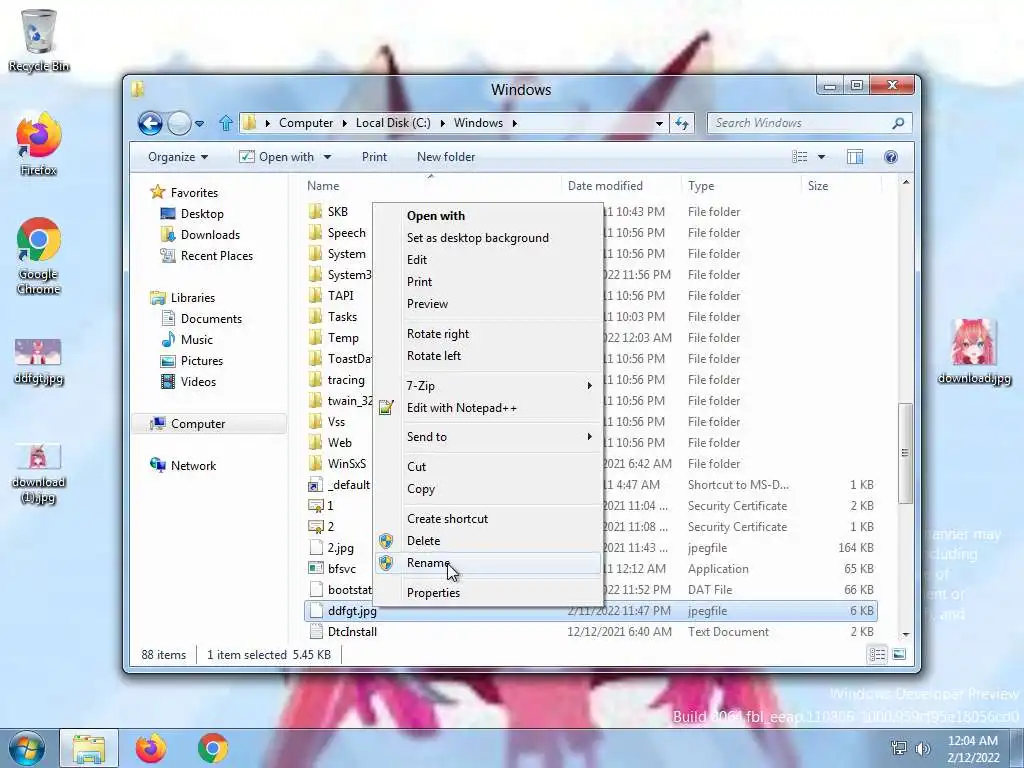Sort by the Type column header
Screen dimensions: 1024x768
tap(741, 185)
